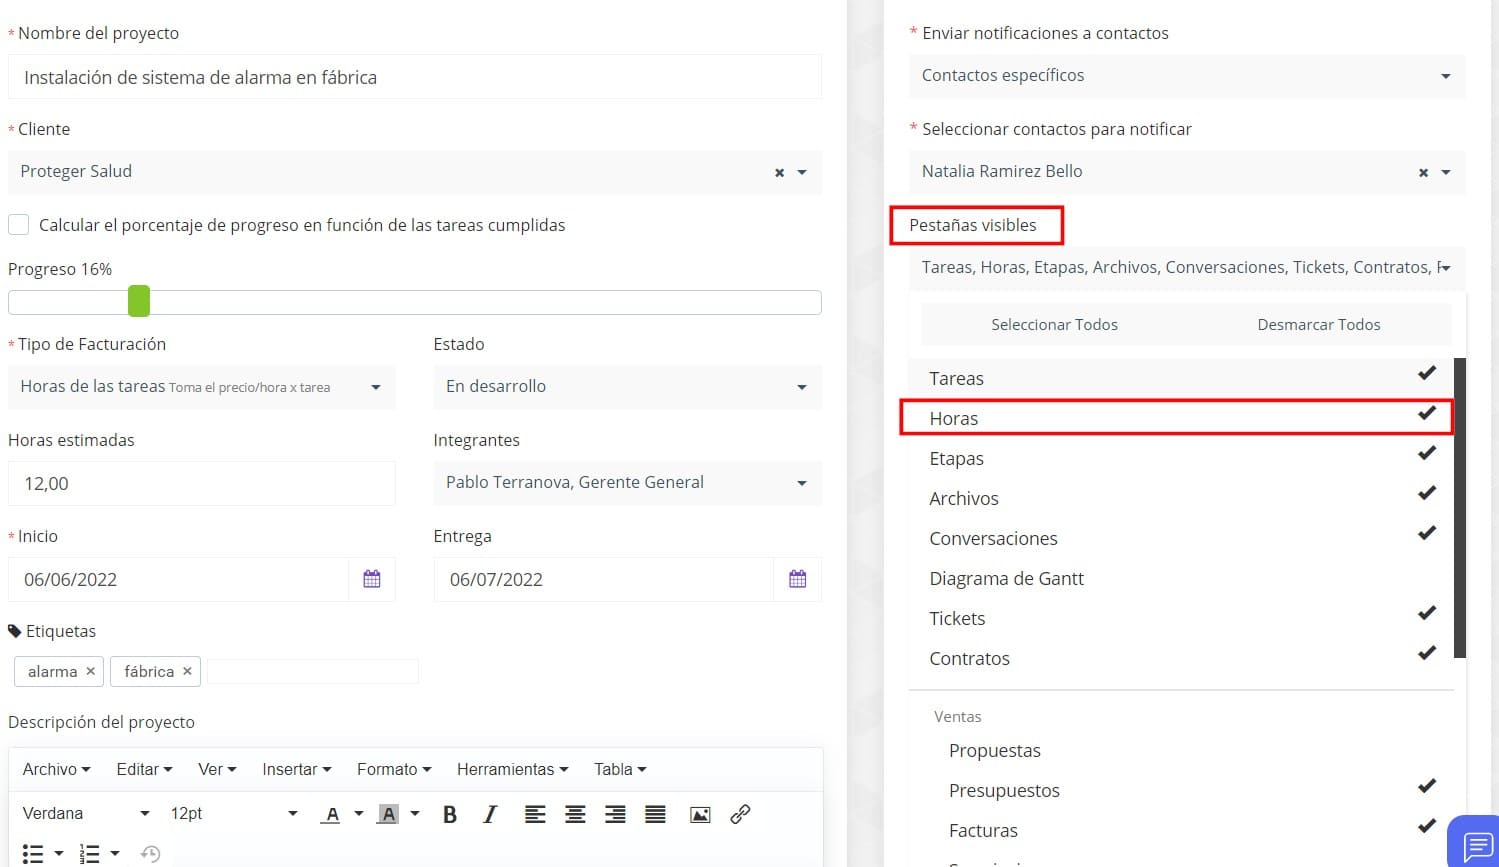1499x867 pixels.
Task: Open the Insertar editor menu
Action: 296,769
